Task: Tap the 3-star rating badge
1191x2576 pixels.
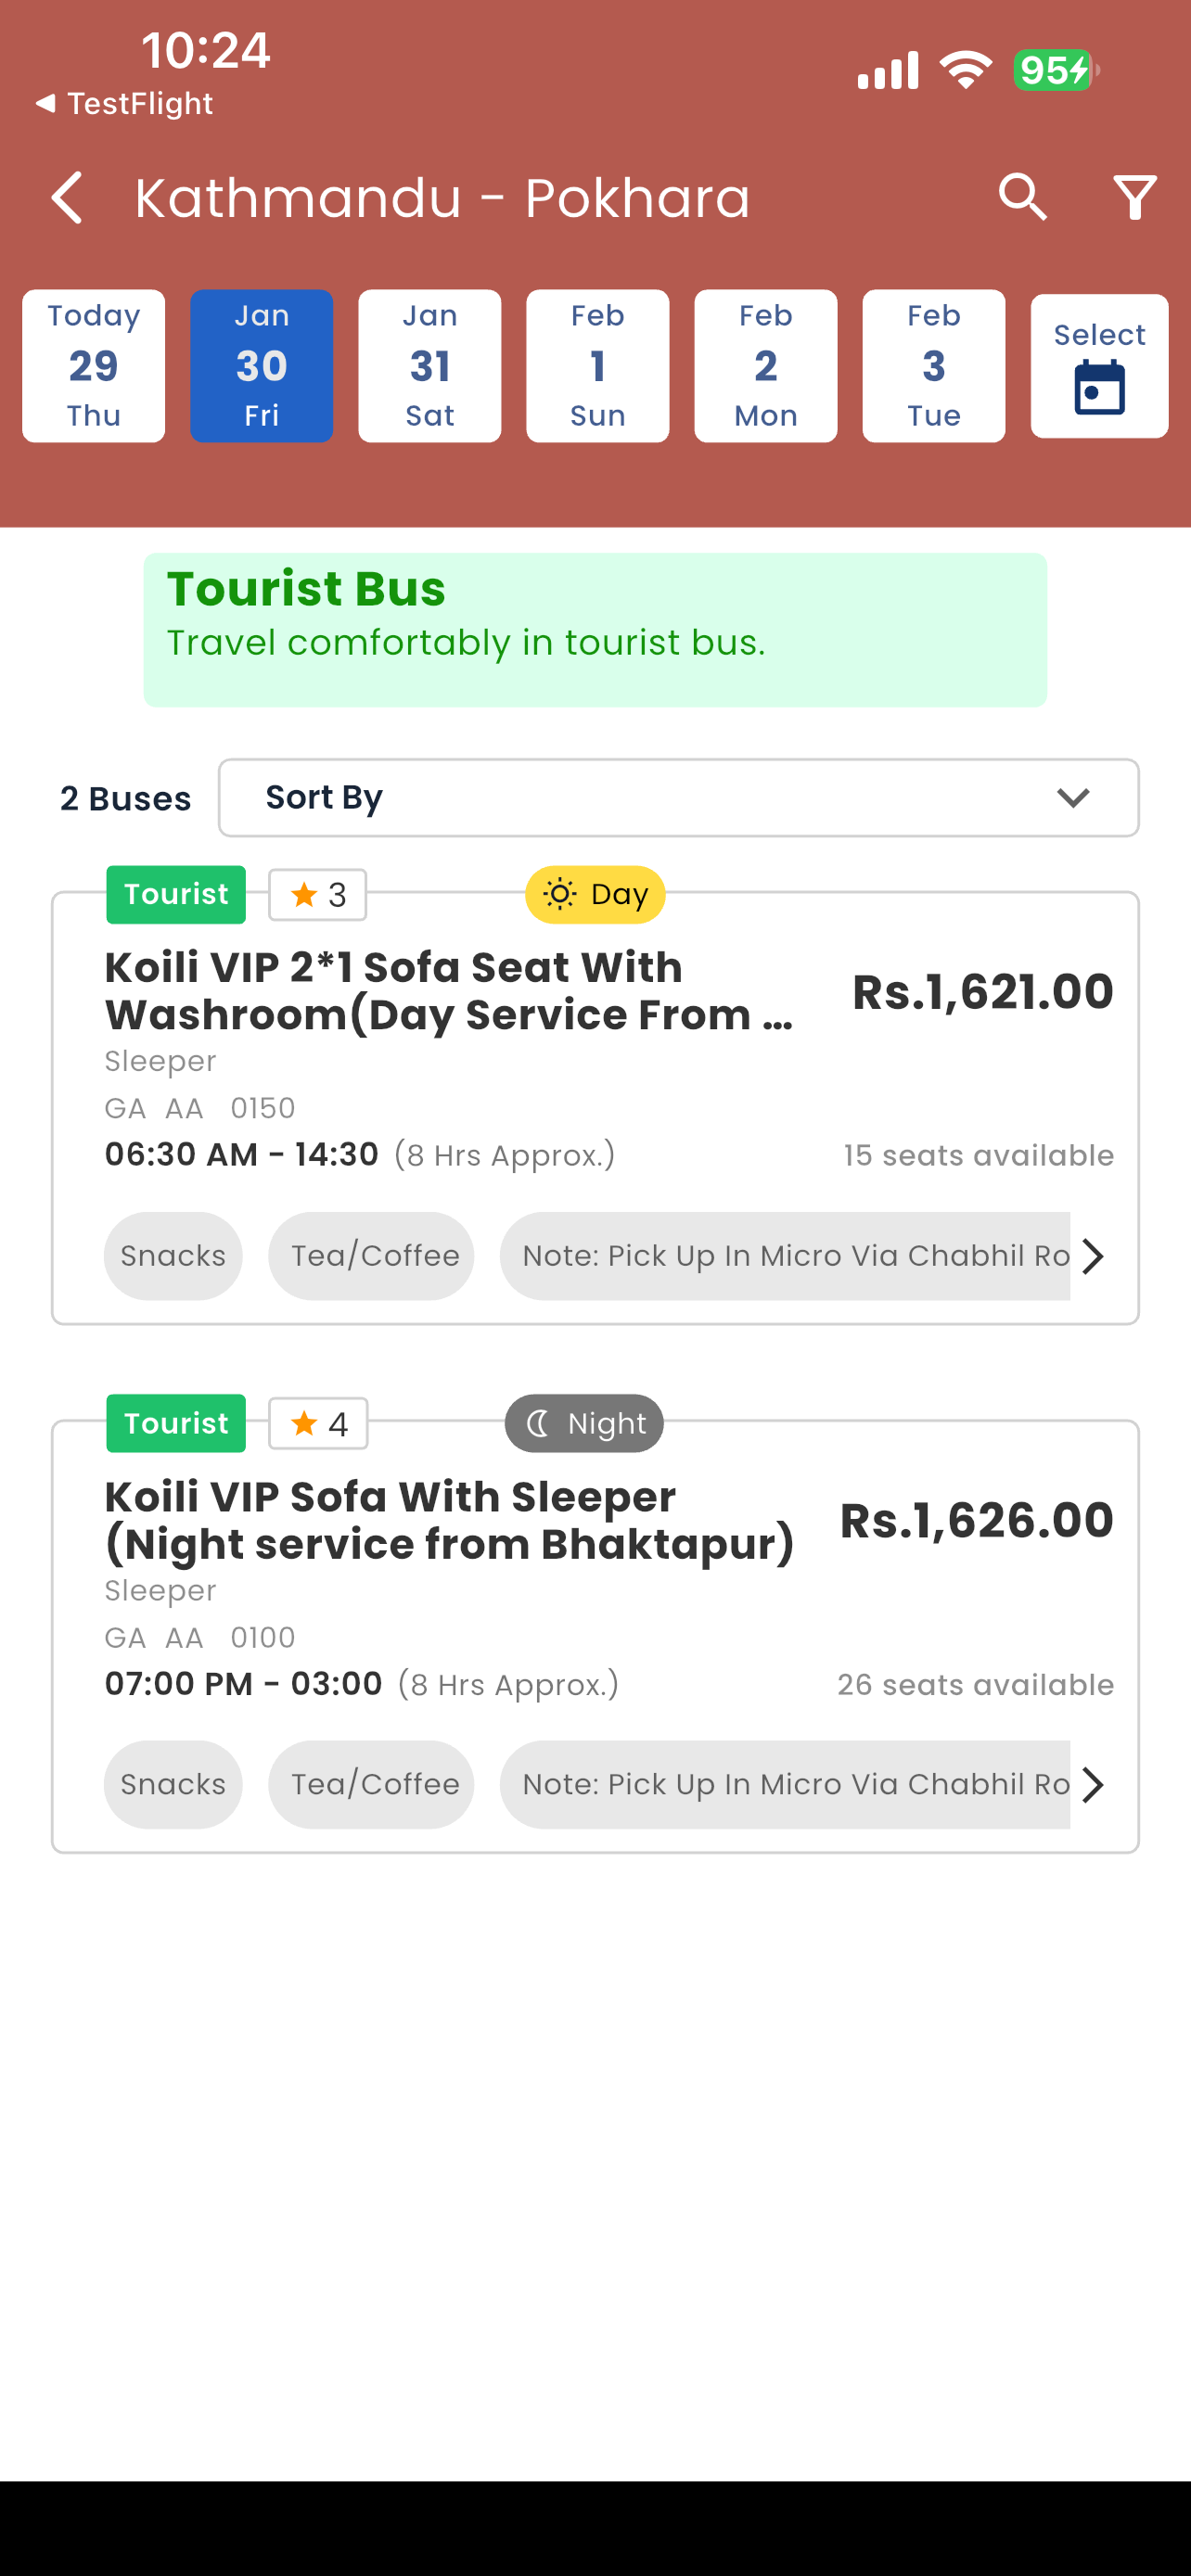Action: [317, 894]
